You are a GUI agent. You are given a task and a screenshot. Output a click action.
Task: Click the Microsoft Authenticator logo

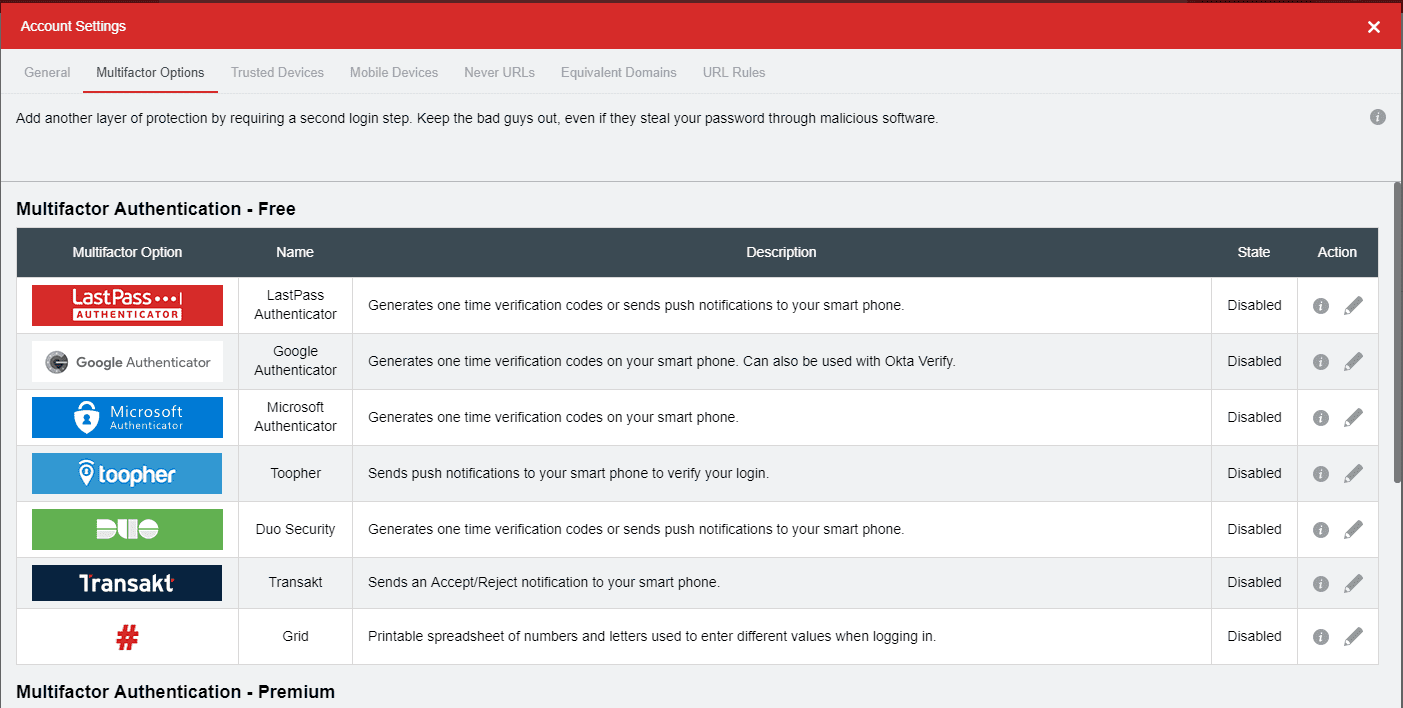tap(127, 418)
